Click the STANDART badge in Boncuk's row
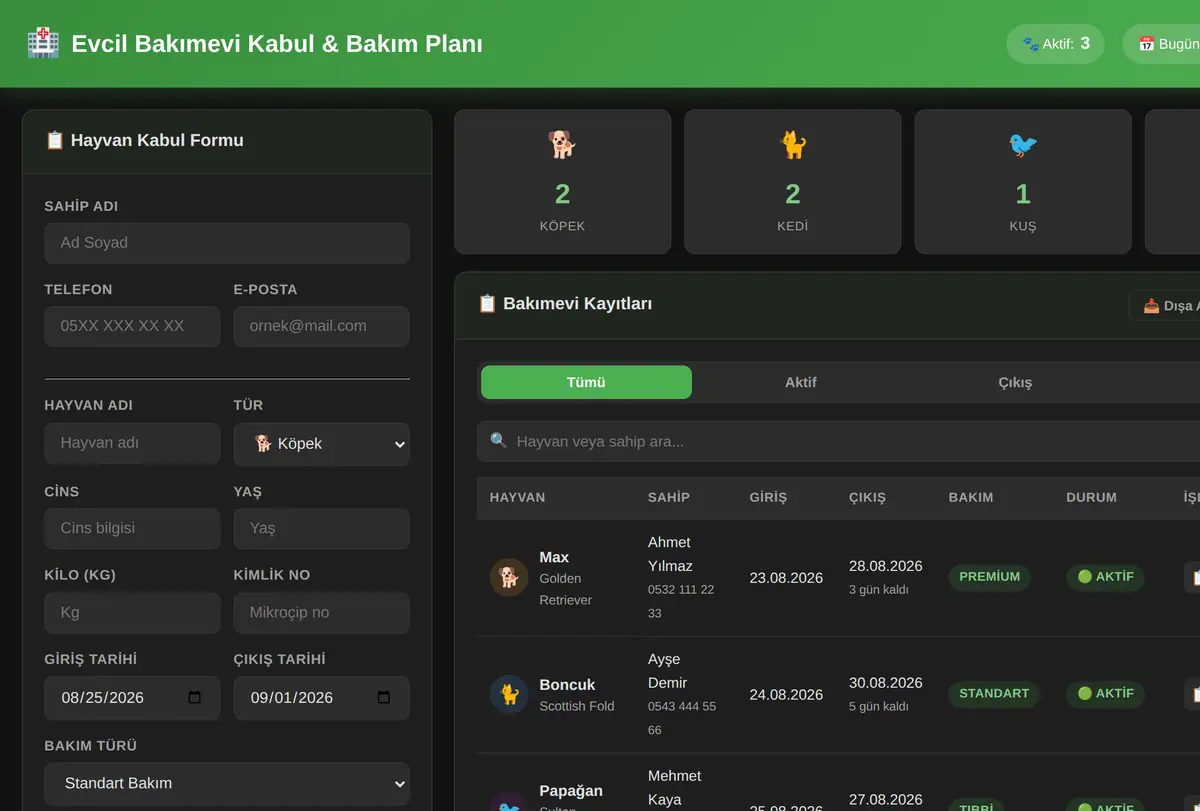This screenshot has height=811, width=1200. pyautogui.click(x=994, y=694)
